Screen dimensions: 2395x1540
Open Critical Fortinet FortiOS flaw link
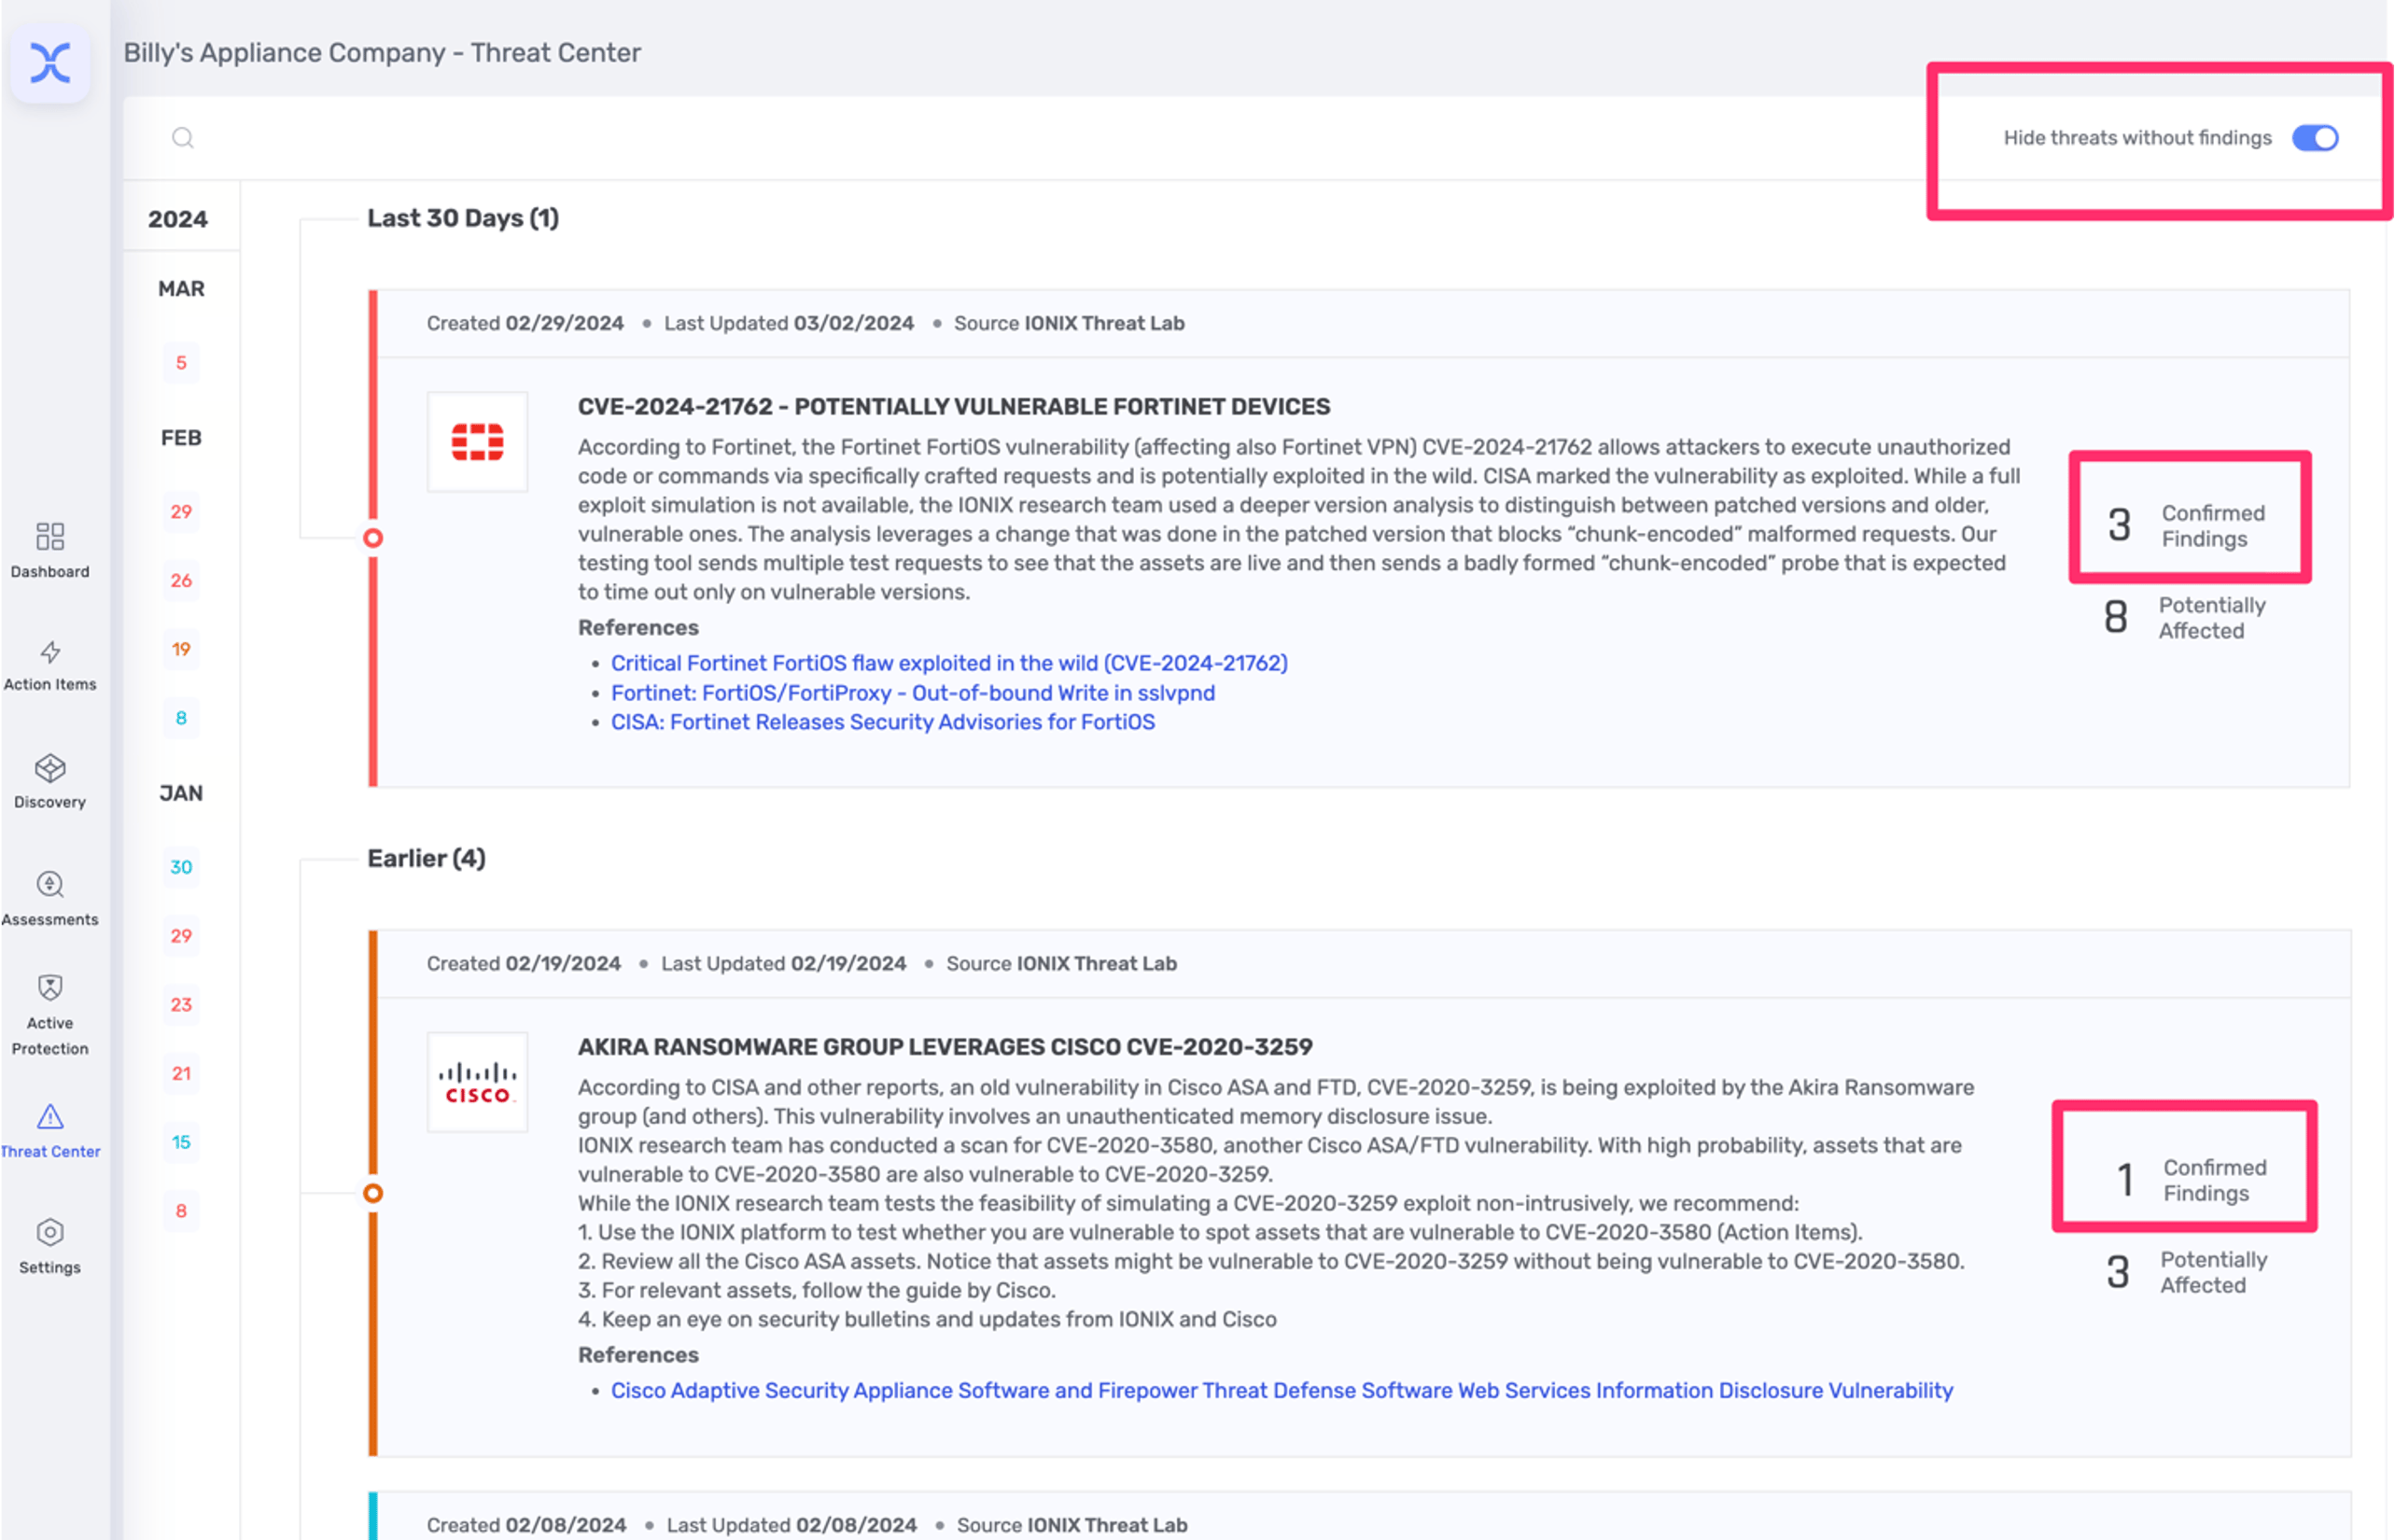pos(949,663)
